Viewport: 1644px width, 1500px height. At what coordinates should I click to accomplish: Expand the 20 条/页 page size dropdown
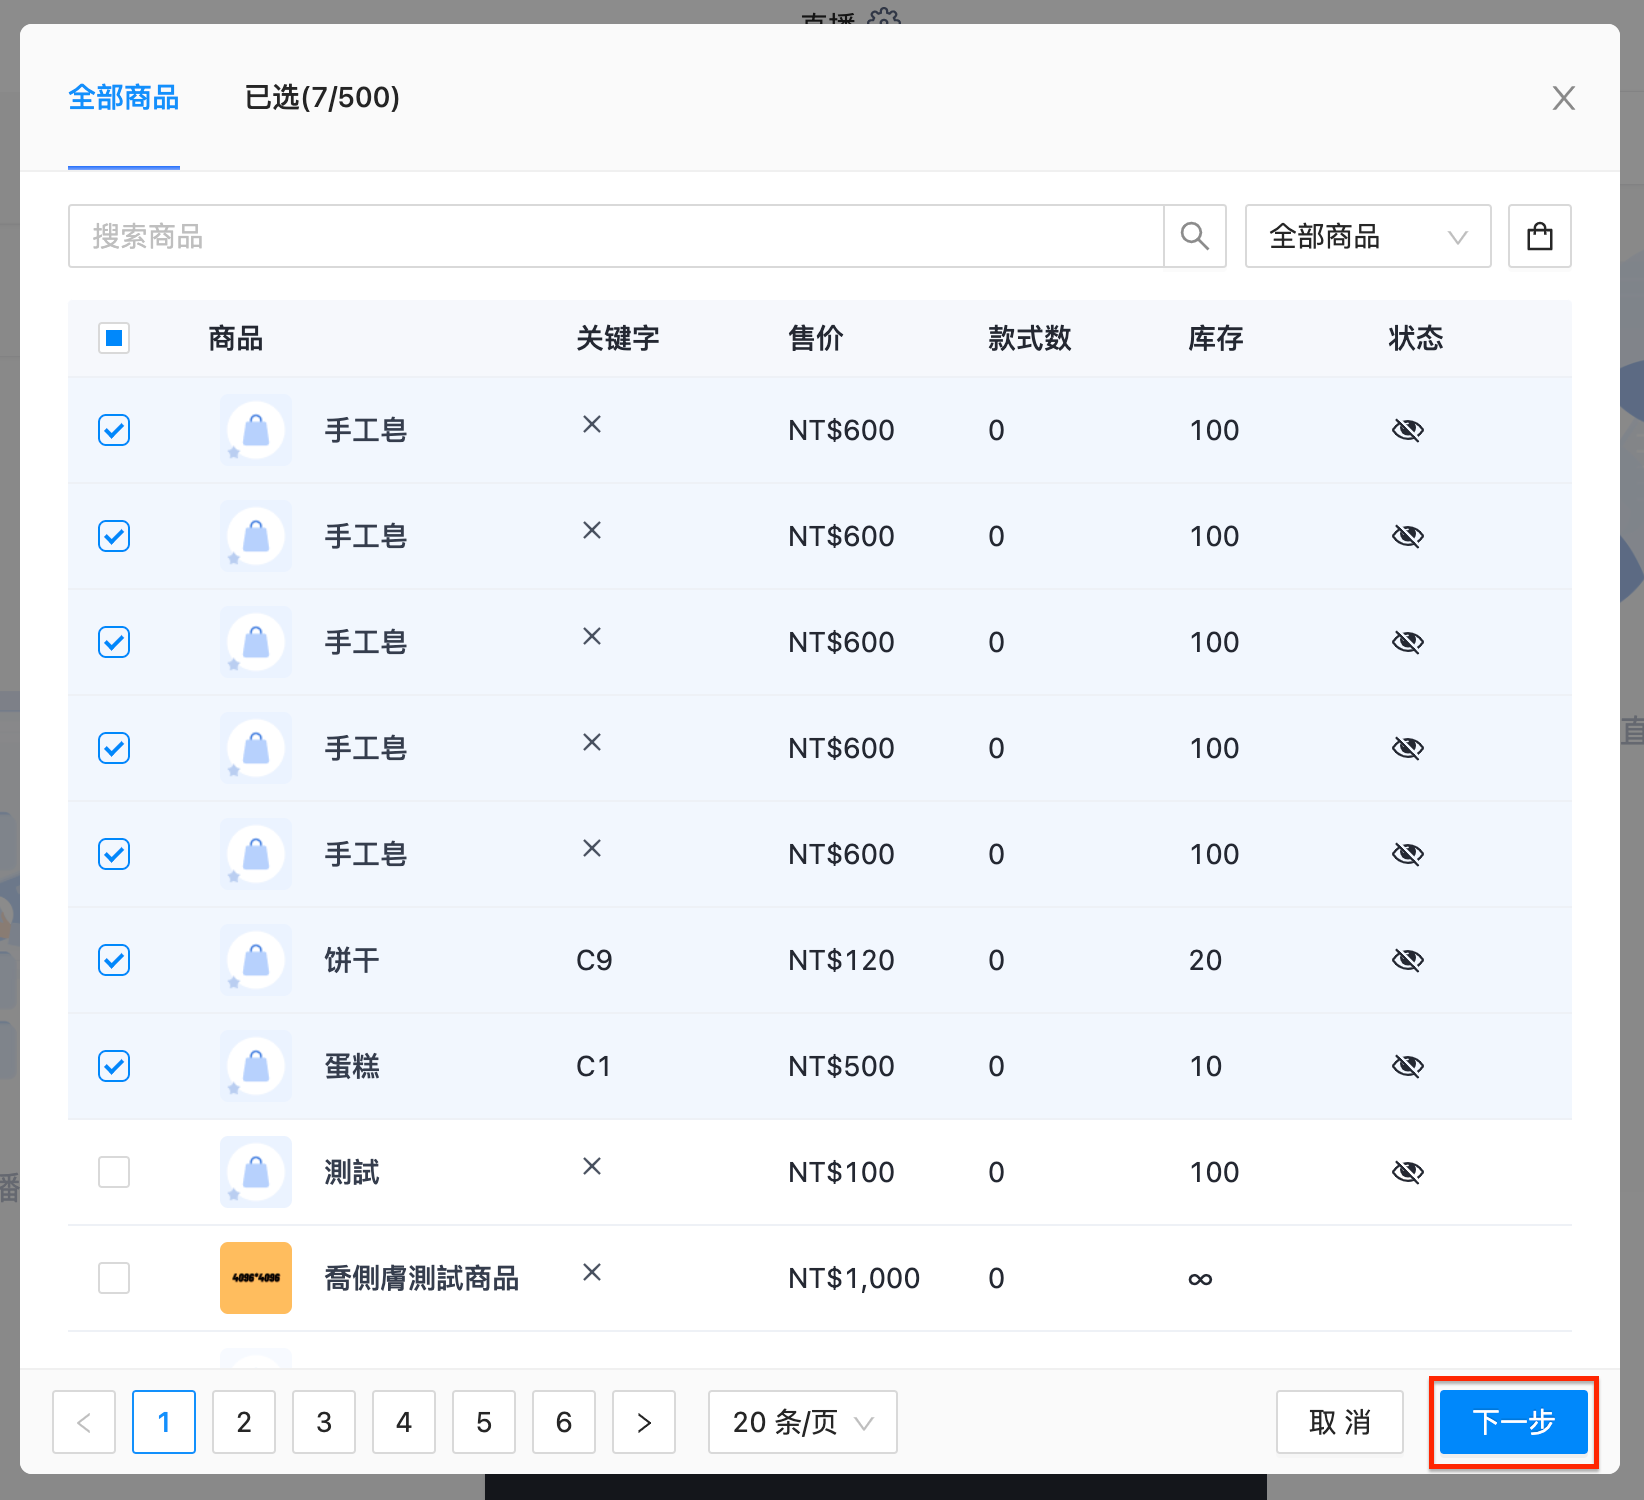[803, 1422]
